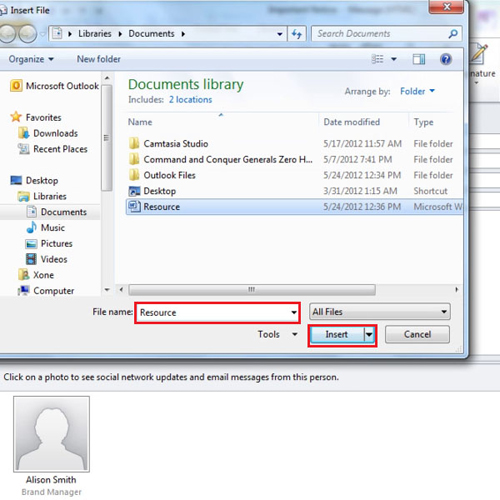Select the Camtasia Studio folder name
This screenshot has width=500, height=500.
point(176,144)
